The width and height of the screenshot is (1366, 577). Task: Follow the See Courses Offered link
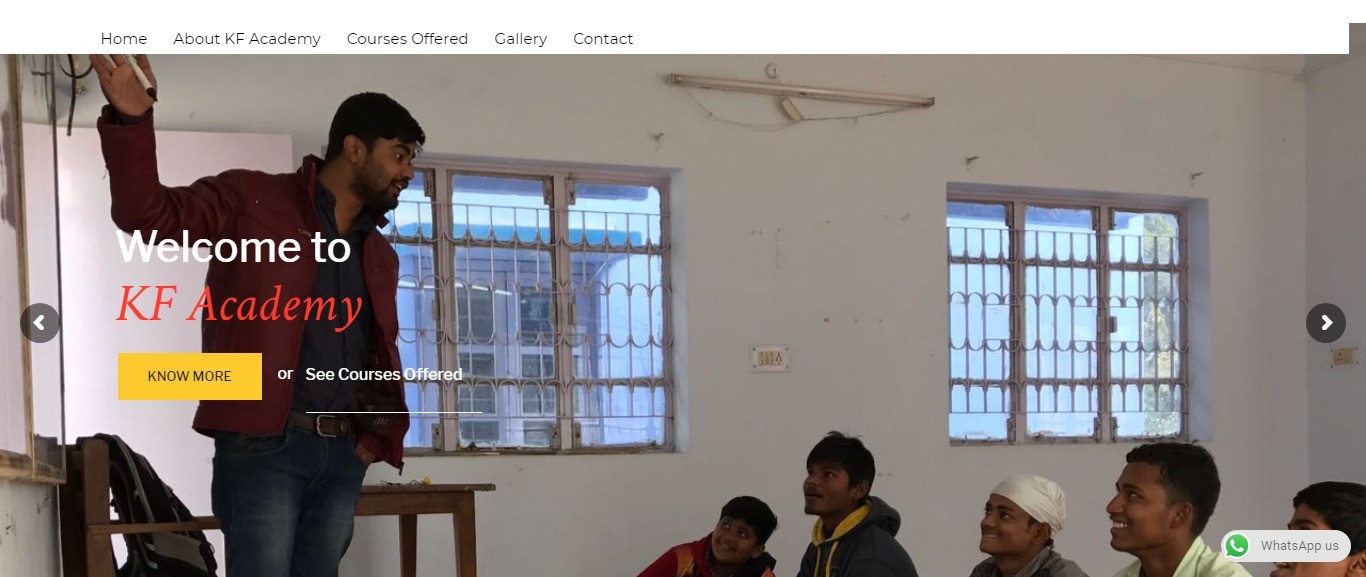pos(384,374)
